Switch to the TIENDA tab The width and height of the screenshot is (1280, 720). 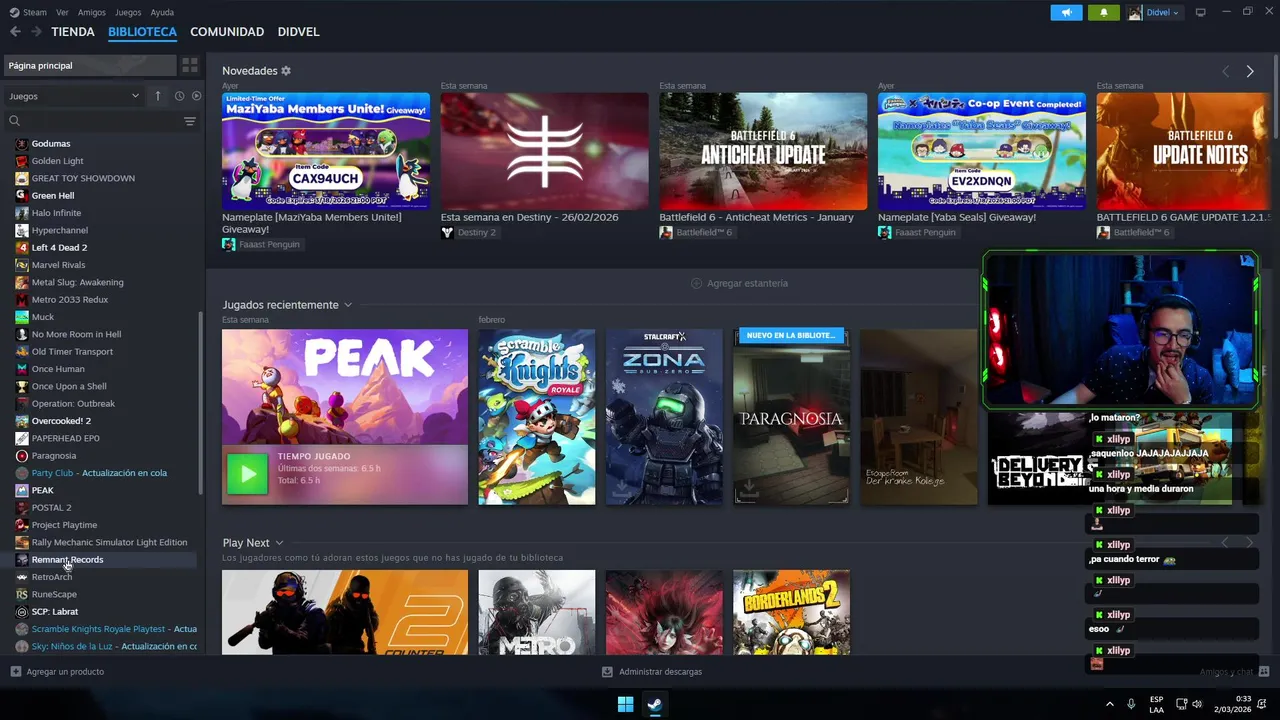(73, 32)
